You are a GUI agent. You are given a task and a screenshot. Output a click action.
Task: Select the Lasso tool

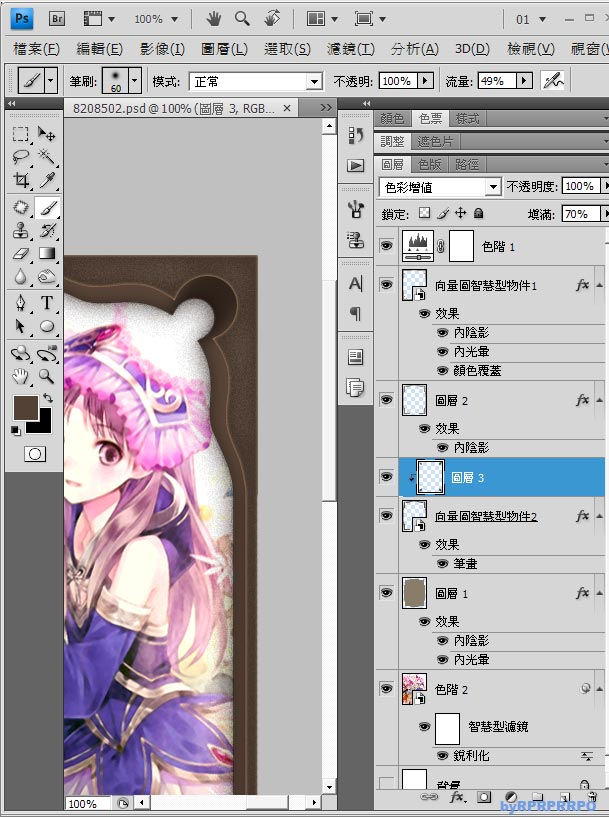tap(20, 156)
